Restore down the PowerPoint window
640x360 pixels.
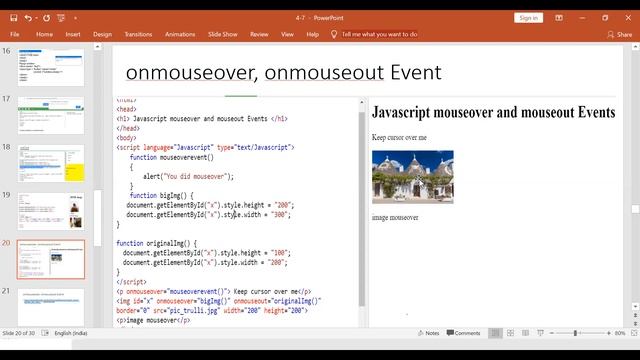pyautogui.click(x=605, y=18)
